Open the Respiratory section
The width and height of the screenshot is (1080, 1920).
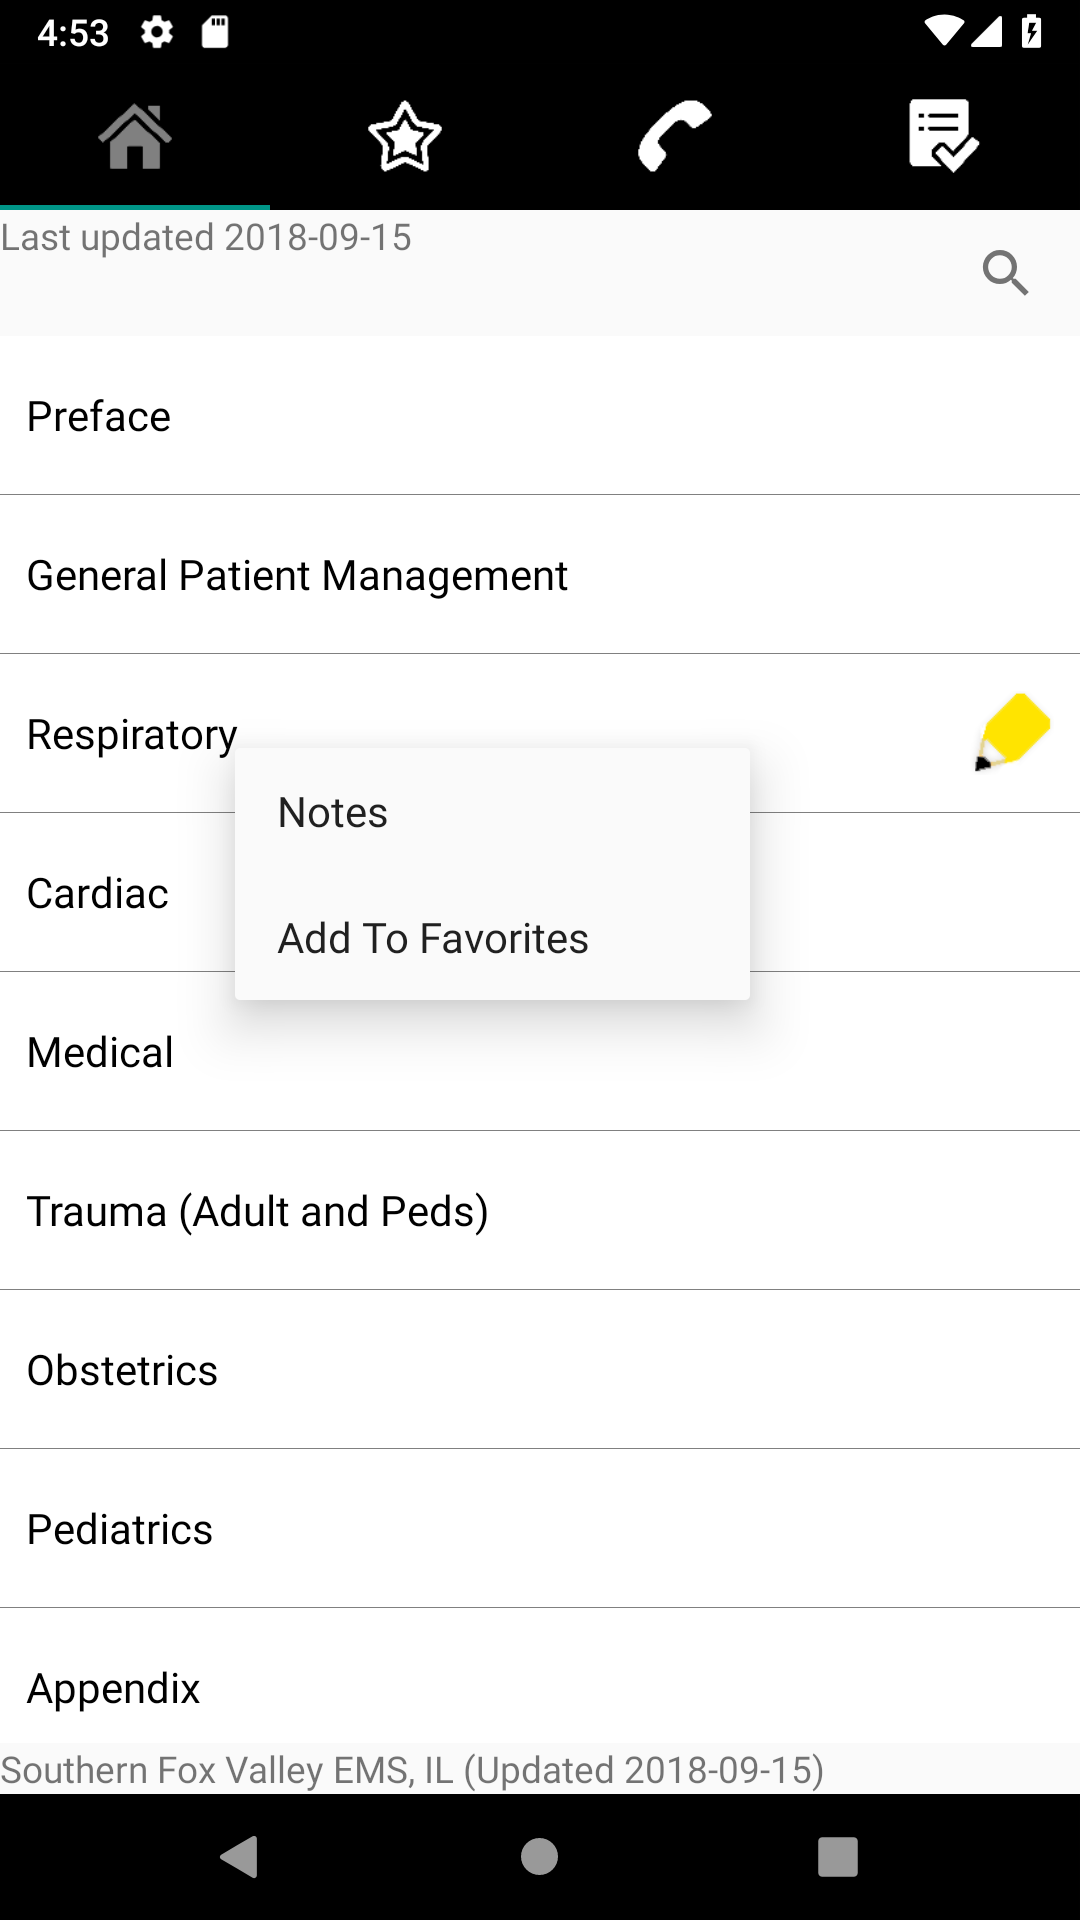click(x=132, y=734)
